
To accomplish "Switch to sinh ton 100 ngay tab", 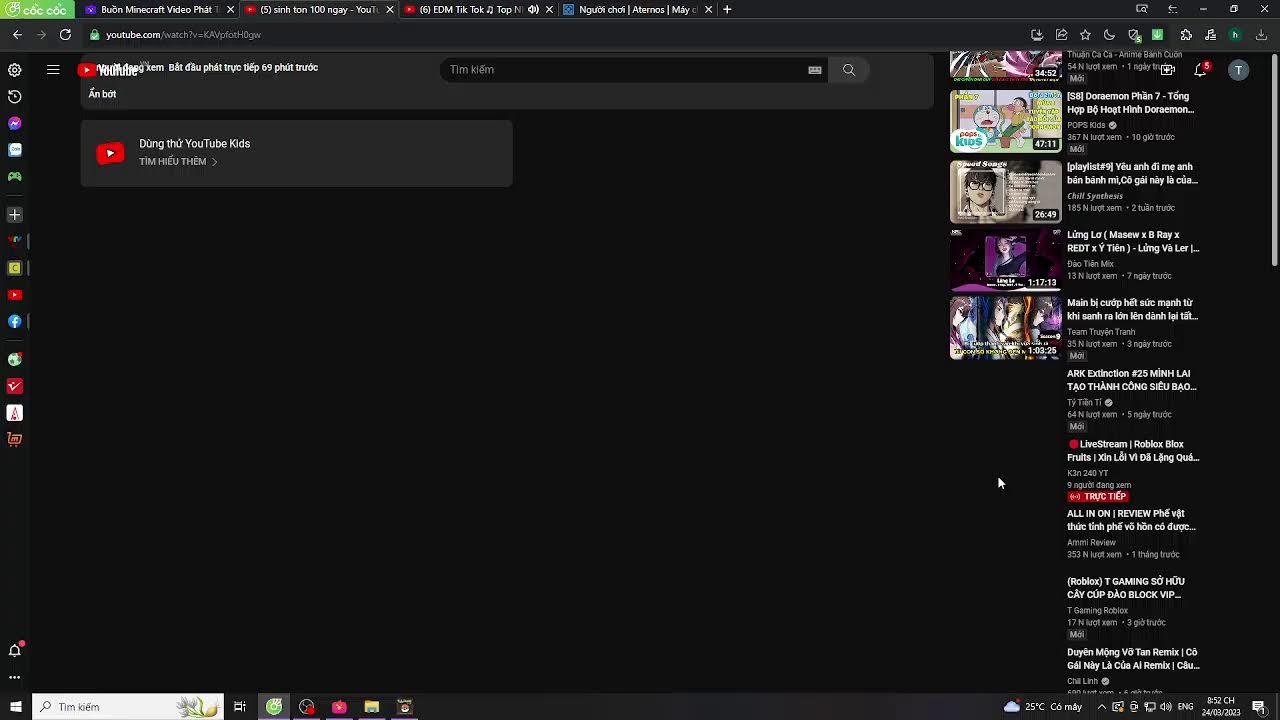I will [x=318, y=9].
